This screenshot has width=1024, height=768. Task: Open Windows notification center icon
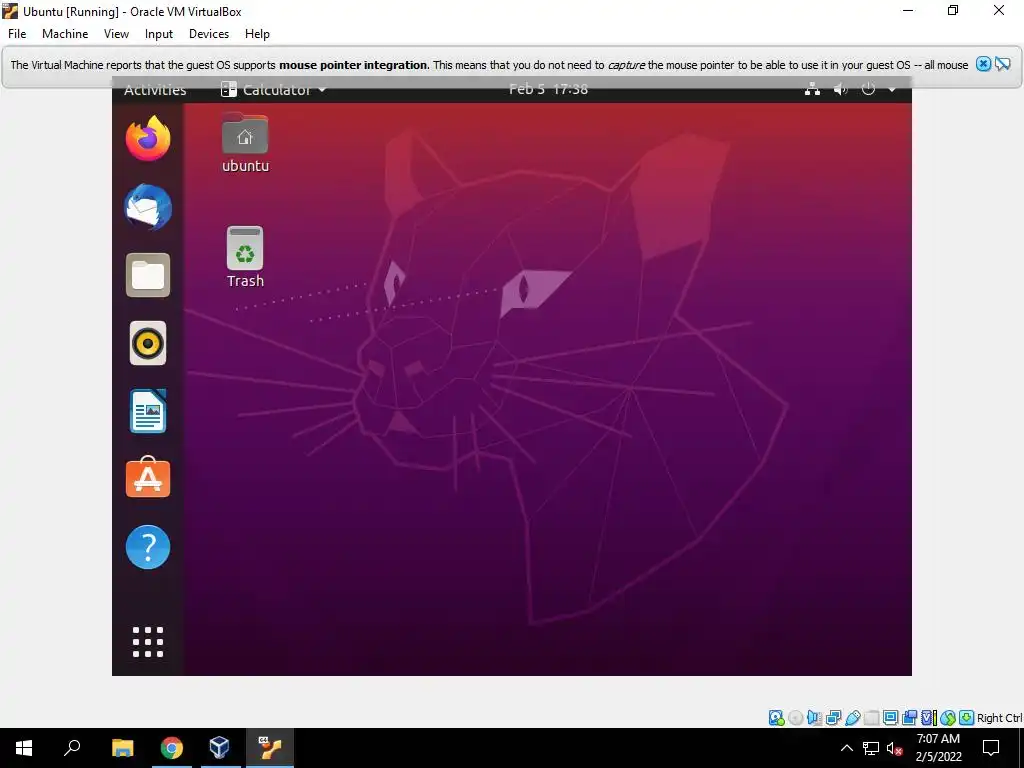tap(991, 748)
